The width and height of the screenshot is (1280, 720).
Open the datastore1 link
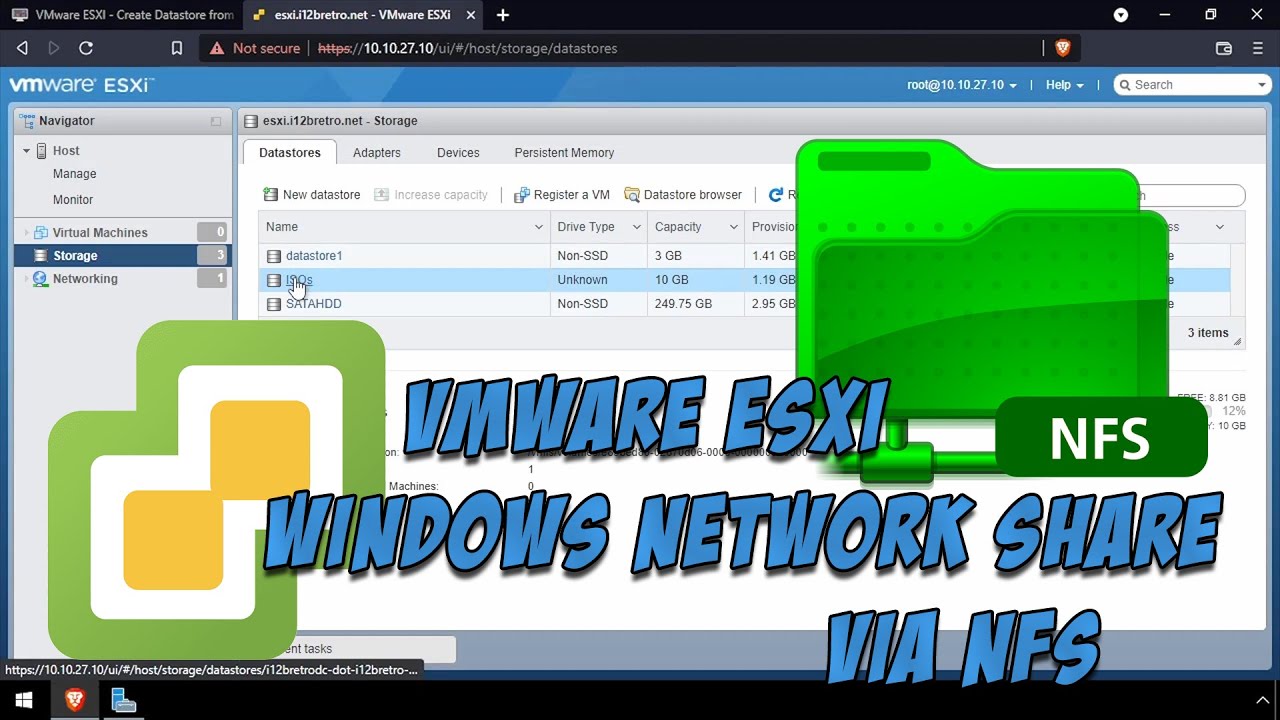pyautogui.click(x=314, y=256)
